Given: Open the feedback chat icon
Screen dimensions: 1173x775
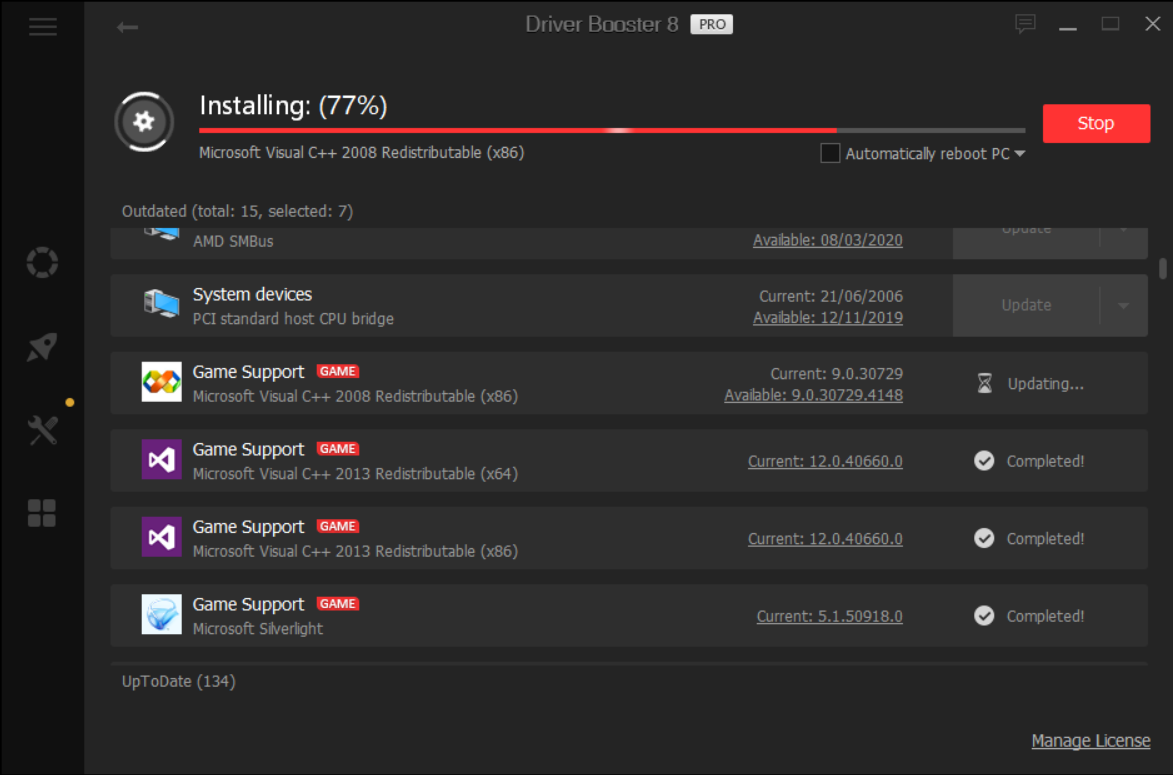Looking at the screenshot, I should 1025,24.
